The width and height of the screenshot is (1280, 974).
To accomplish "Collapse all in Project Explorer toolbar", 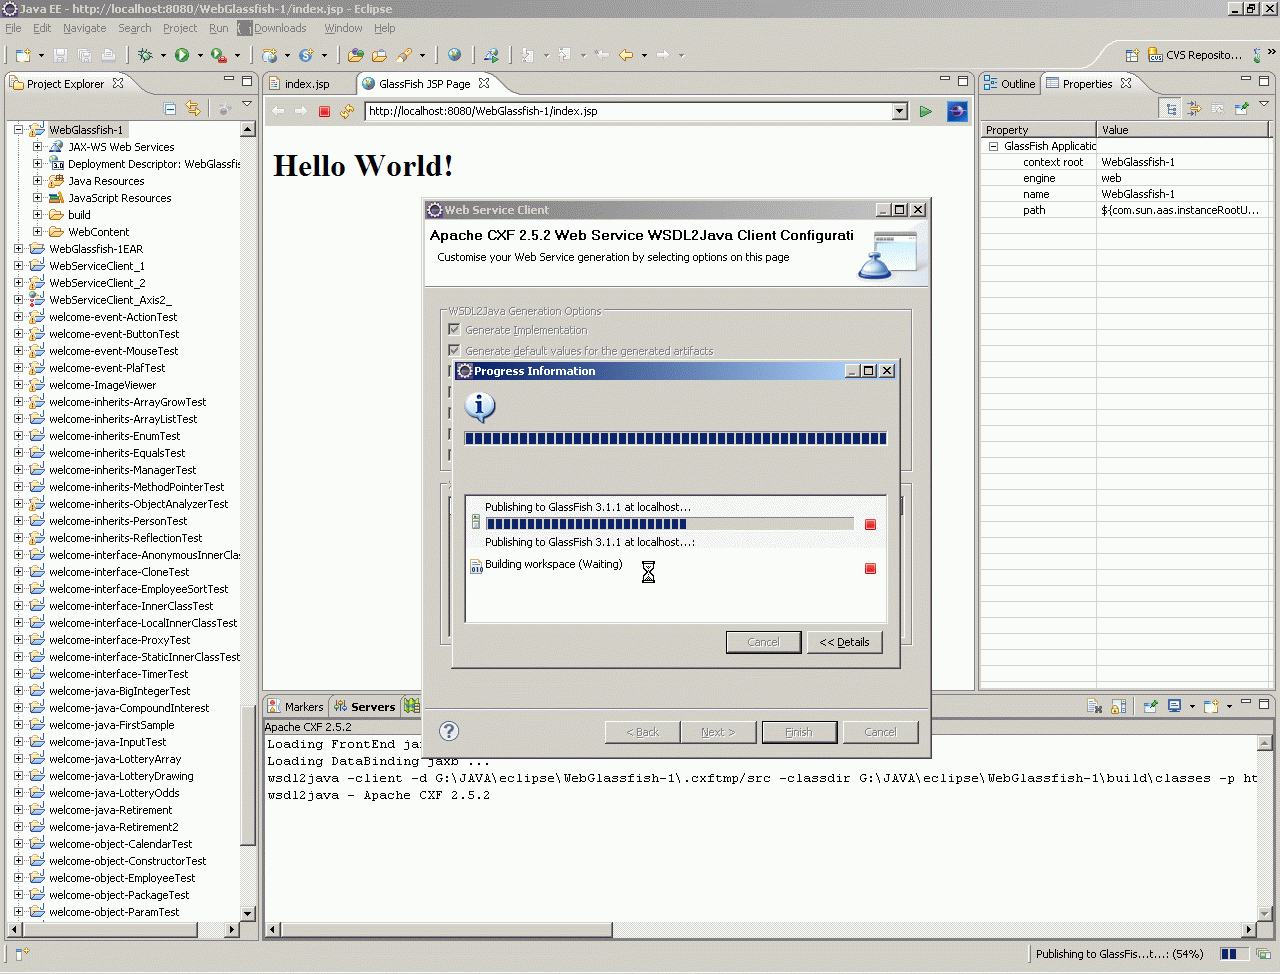I will 170,108.
